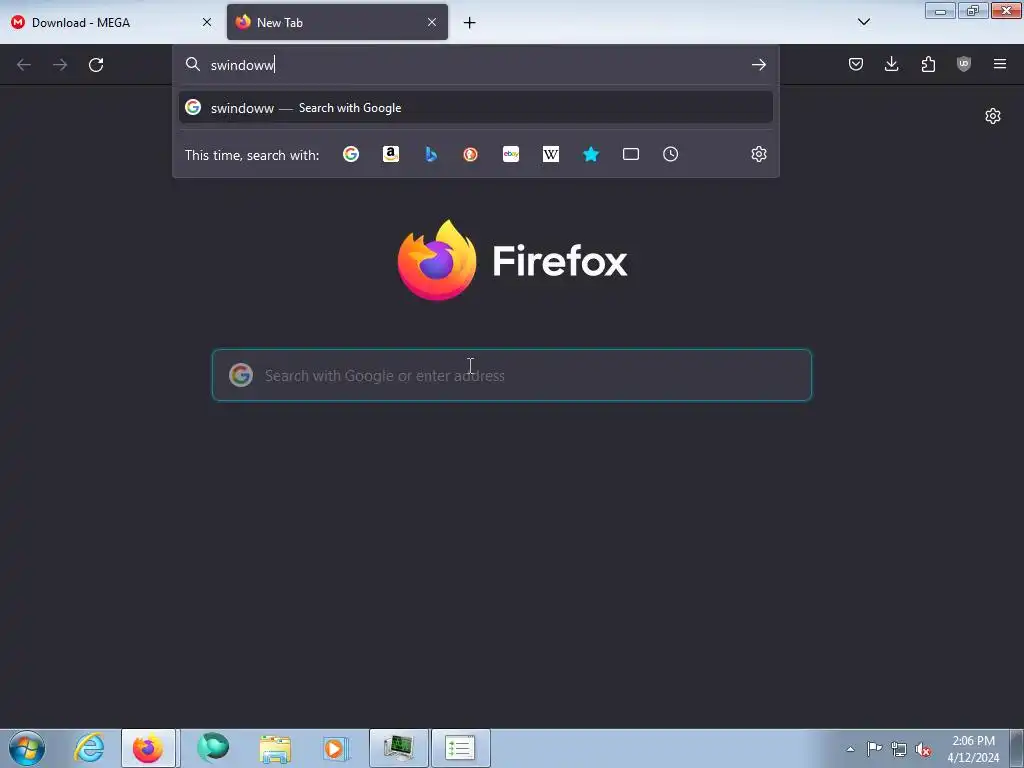Image resolution: width=1024 pixels, height=768 pixels.
Task: Search in open Tabs icon
Action: 630,154
